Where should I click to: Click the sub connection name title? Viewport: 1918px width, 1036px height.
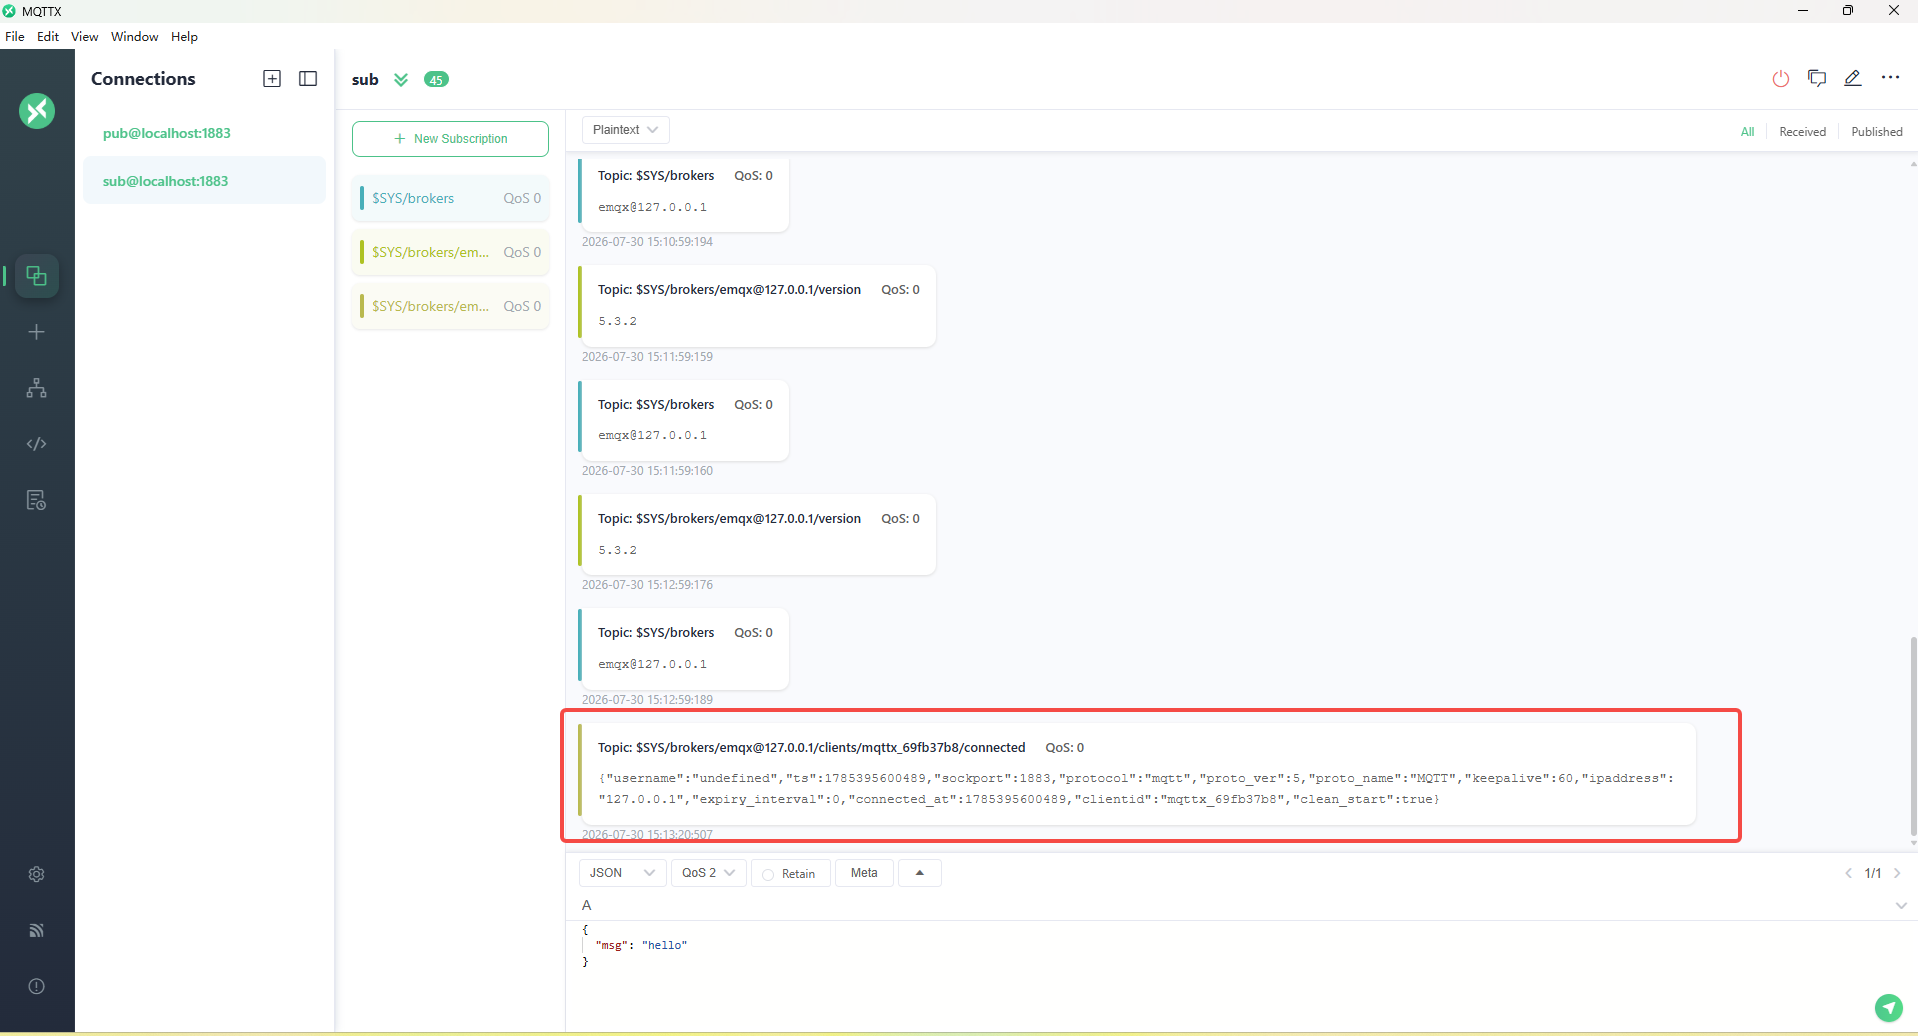coord(365,80)
